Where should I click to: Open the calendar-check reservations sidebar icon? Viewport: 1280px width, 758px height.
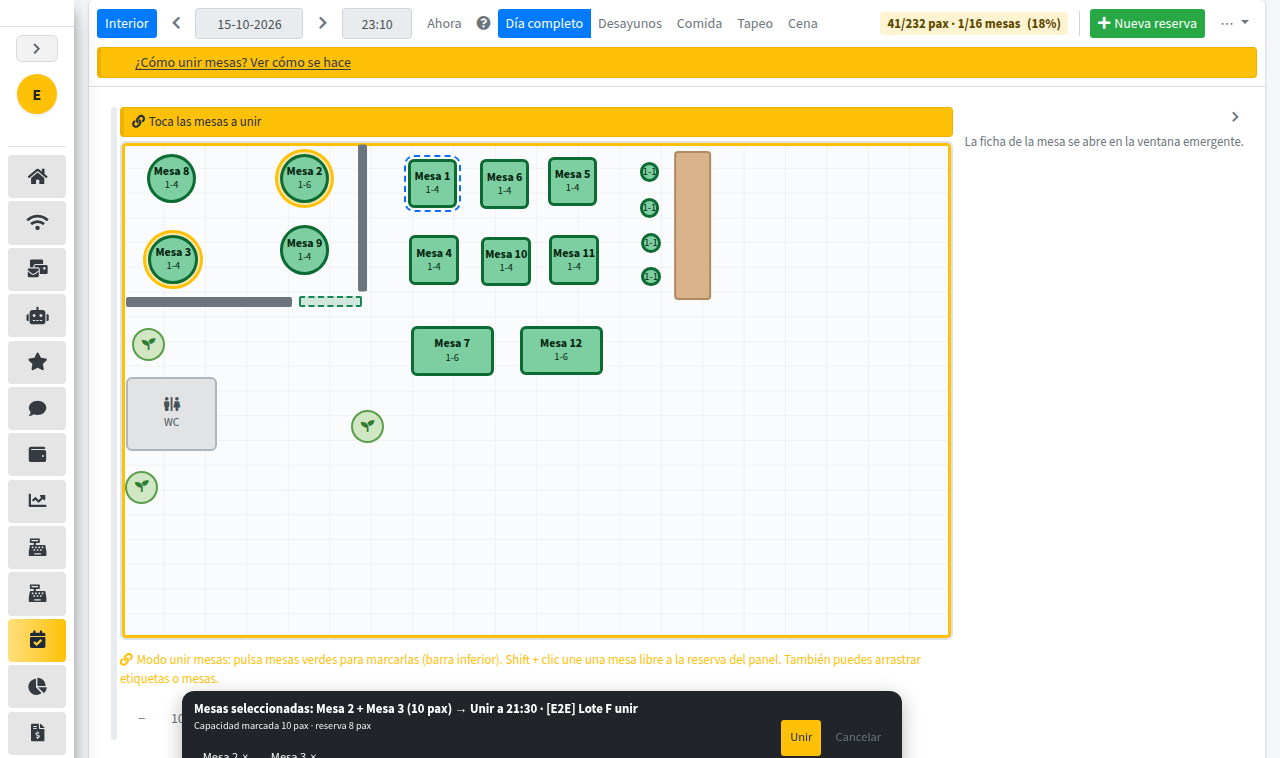37,640
